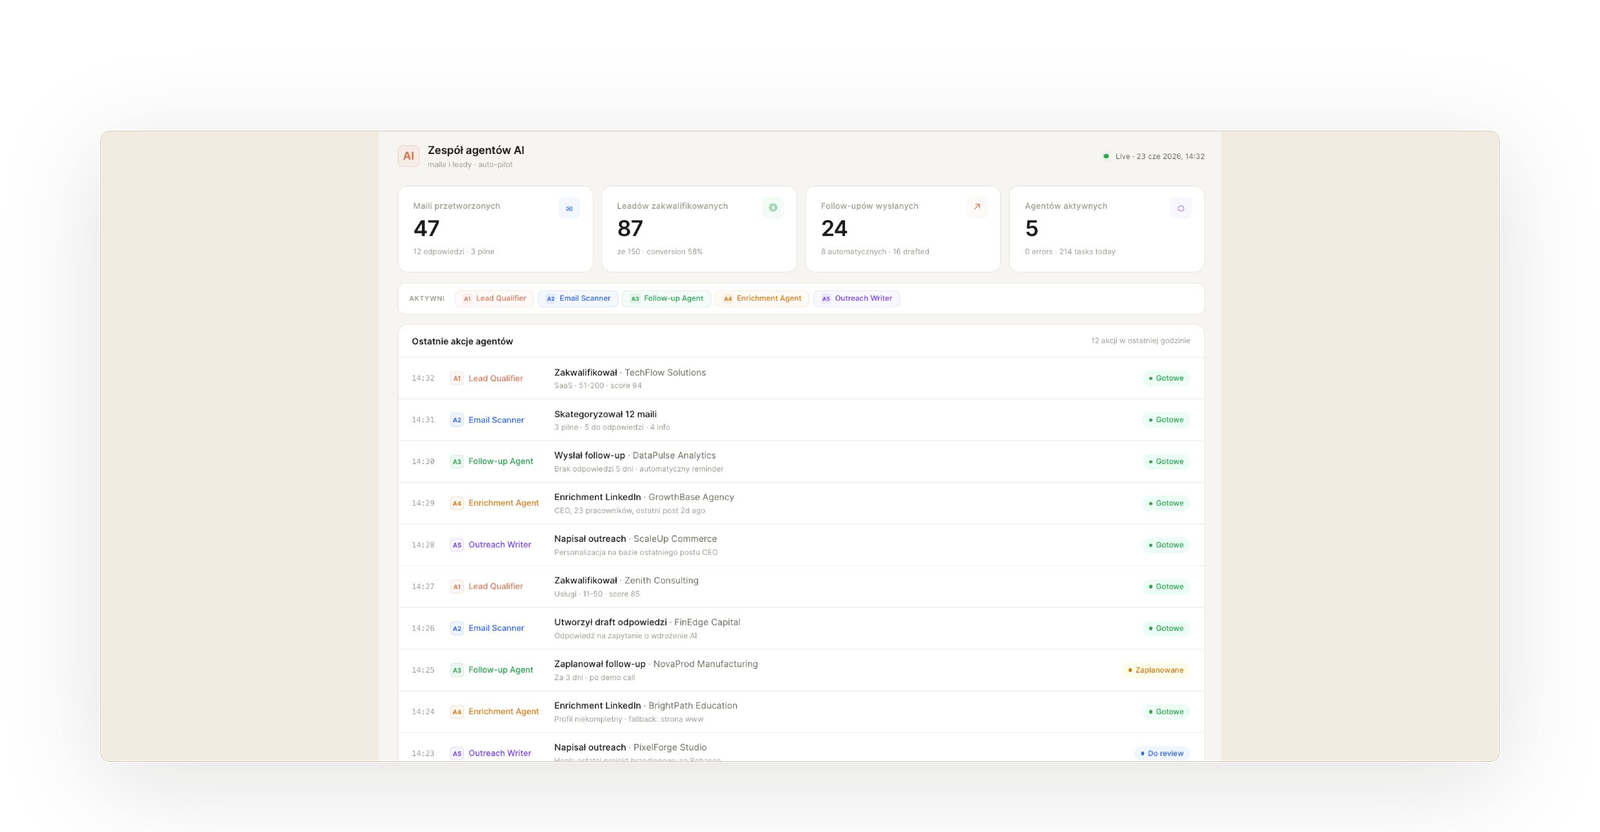Image resolution: width=1600 pixels, height=832 pixels.
Task: Click A5 badge in the 14:28 row
Action: tap(457, 545)
